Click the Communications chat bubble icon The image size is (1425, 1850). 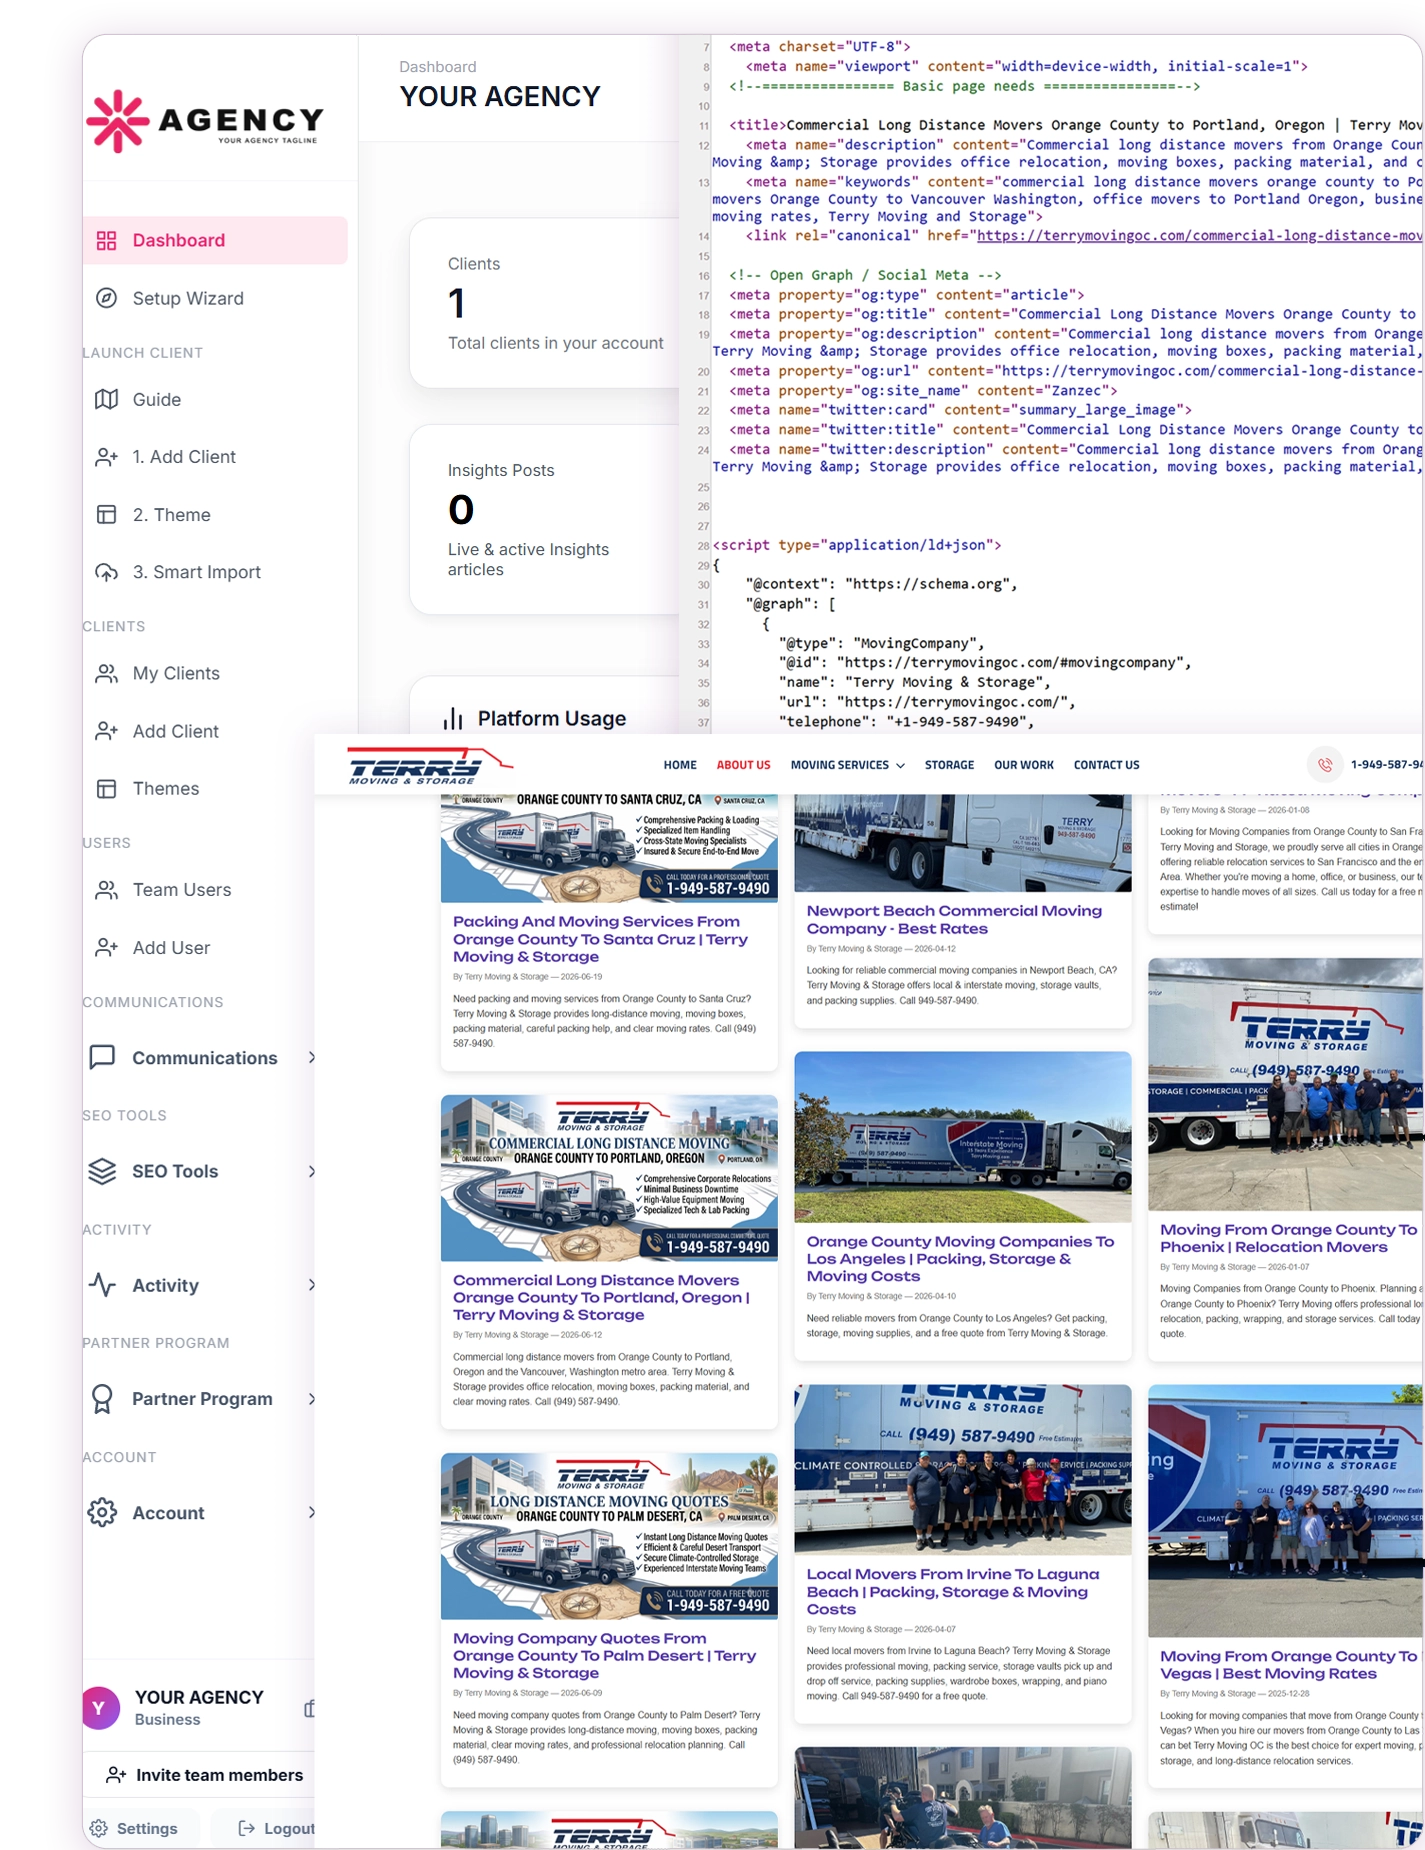(x=102, y=1058)
